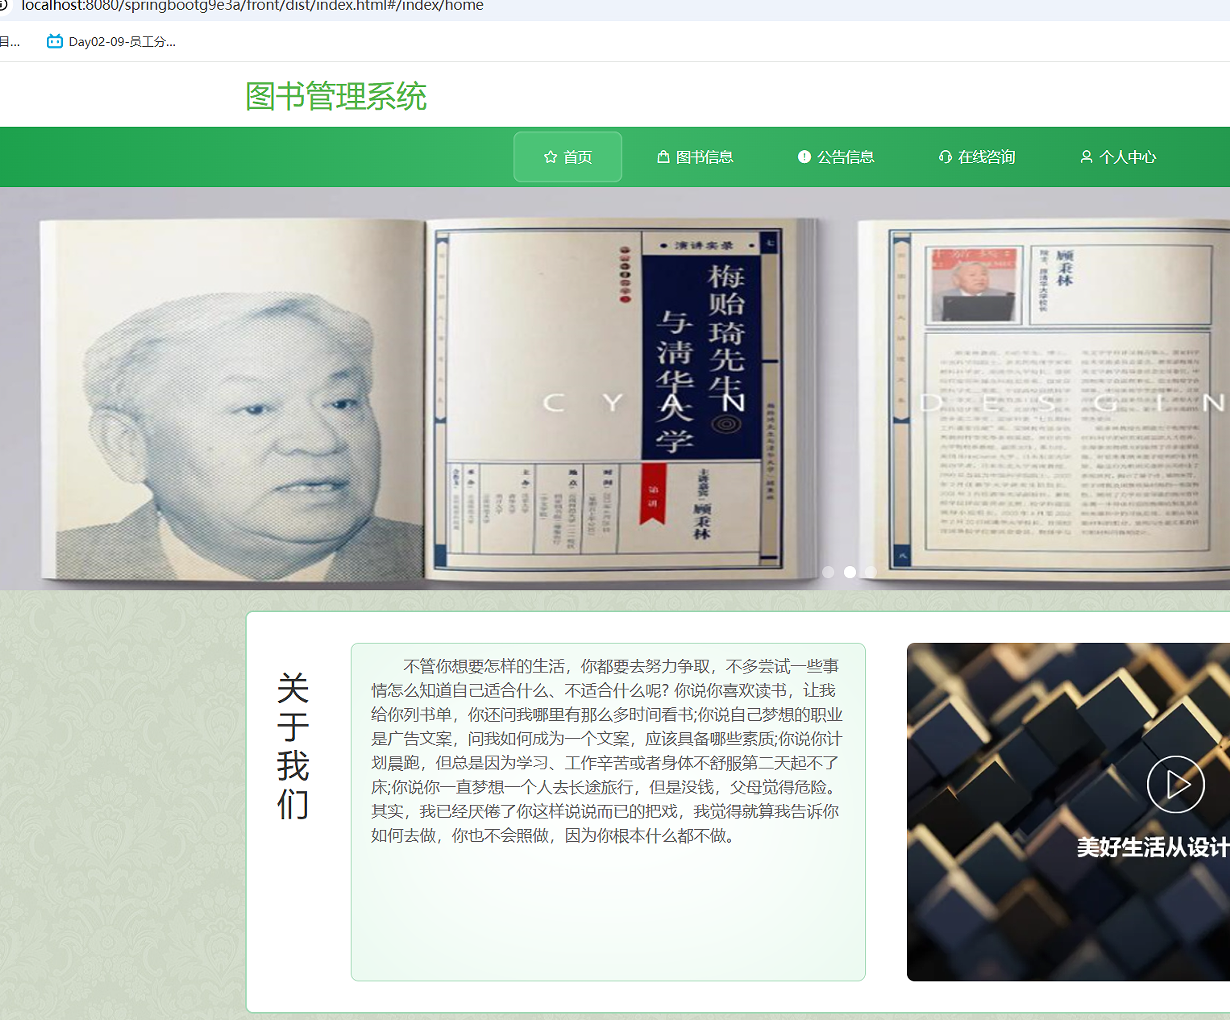
Task: Click the 图书管理系统 site title
Action: pos(336,96)
